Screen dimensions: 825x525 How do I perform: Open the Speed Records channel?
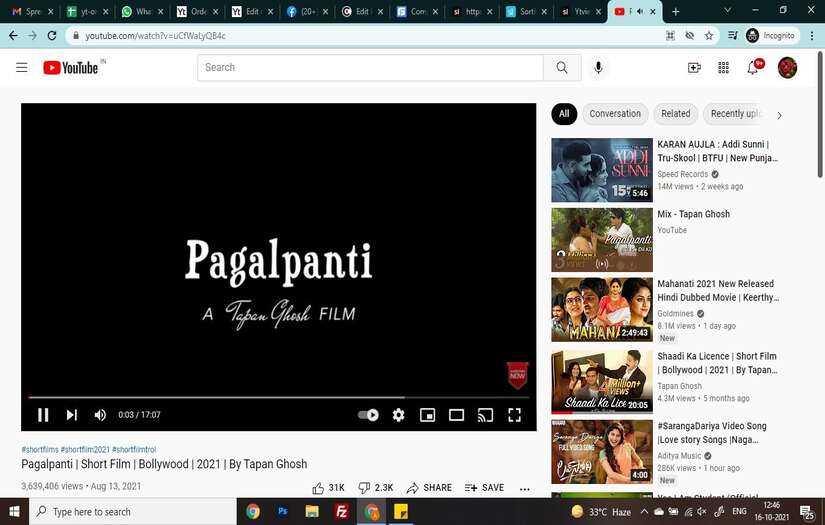[x=682, y=174]
